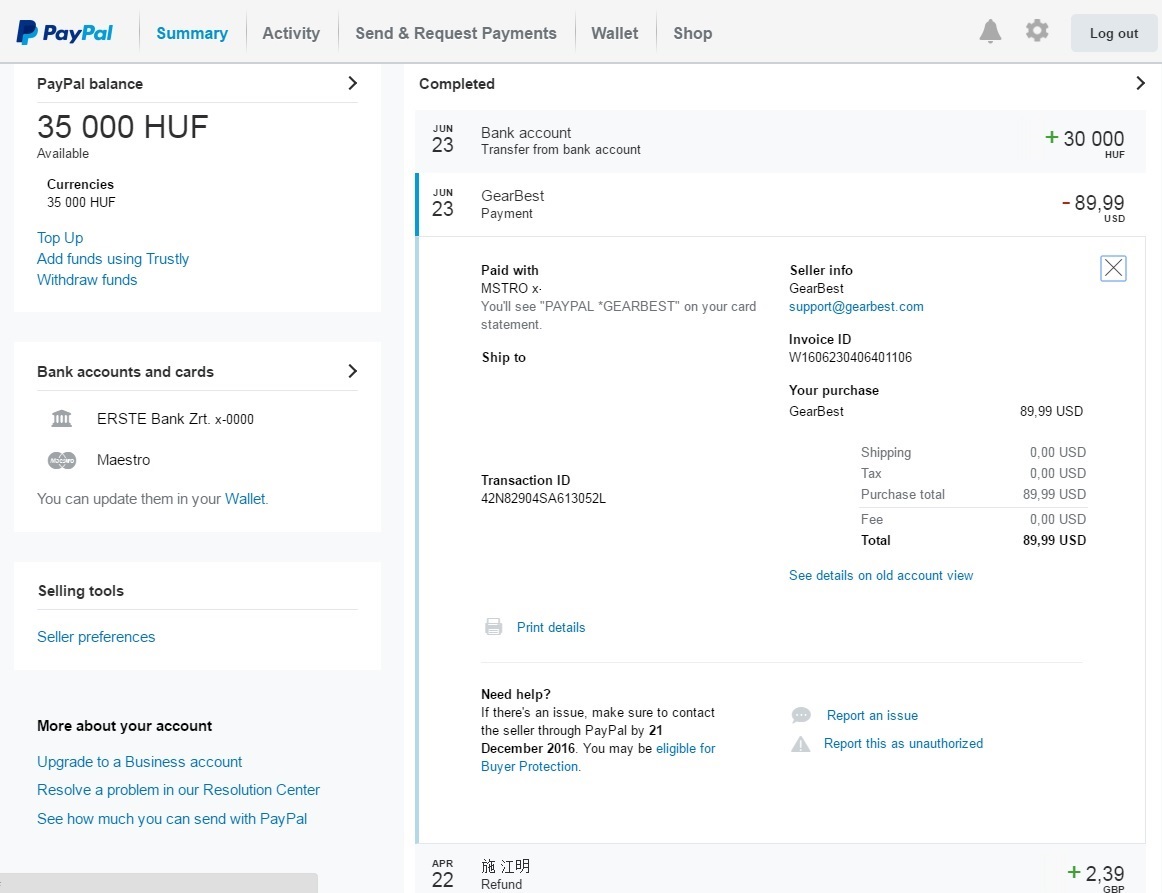Click the - 89,99 USD amount
The height and width of the screenshot is (893, 1162).
(1093, 206)
